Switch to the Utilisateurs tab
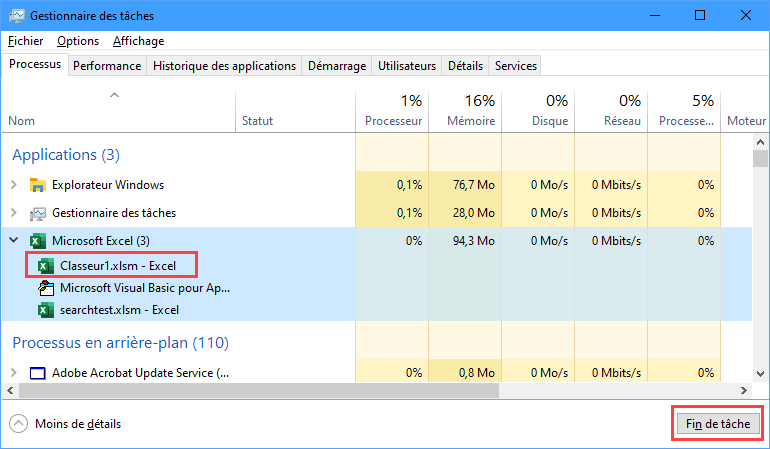 407,66
